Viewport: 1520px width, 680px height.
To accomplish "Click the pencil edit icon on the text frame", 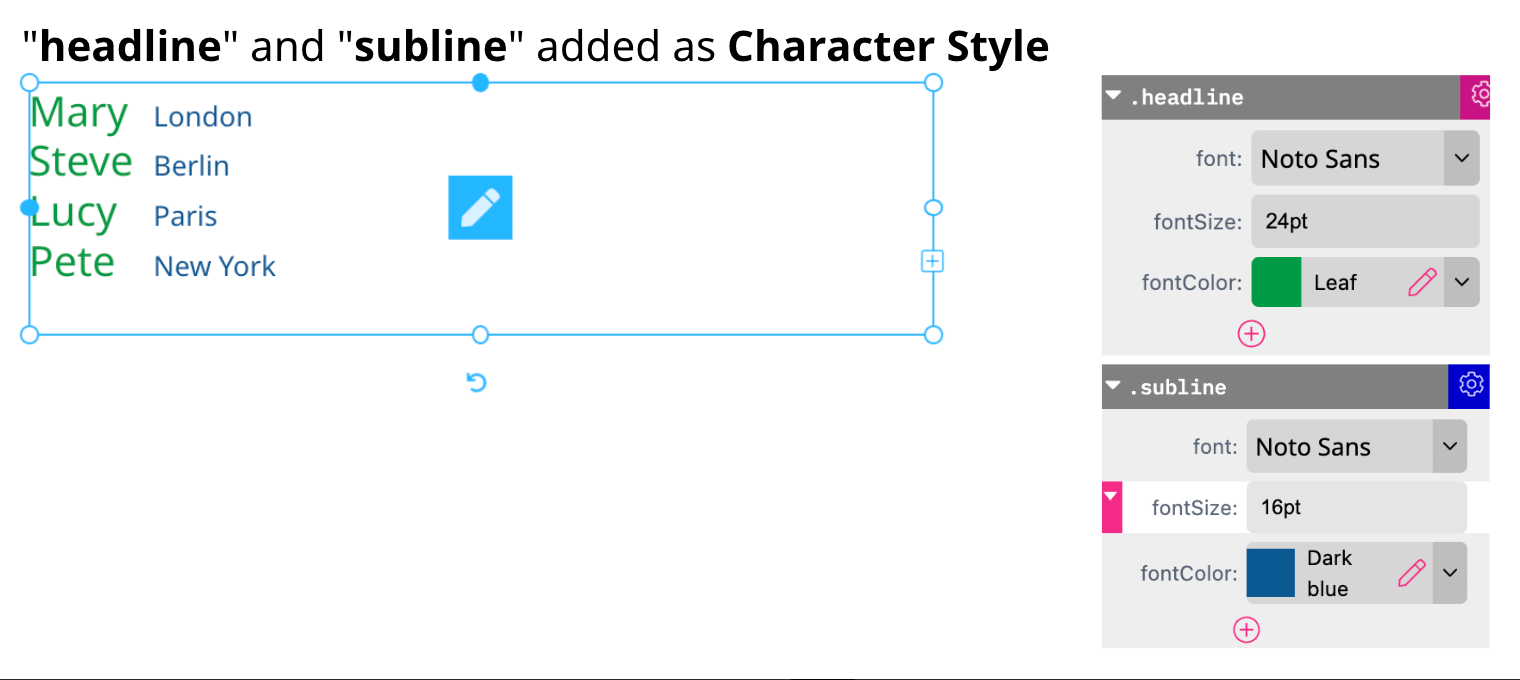I will (480, 207).
